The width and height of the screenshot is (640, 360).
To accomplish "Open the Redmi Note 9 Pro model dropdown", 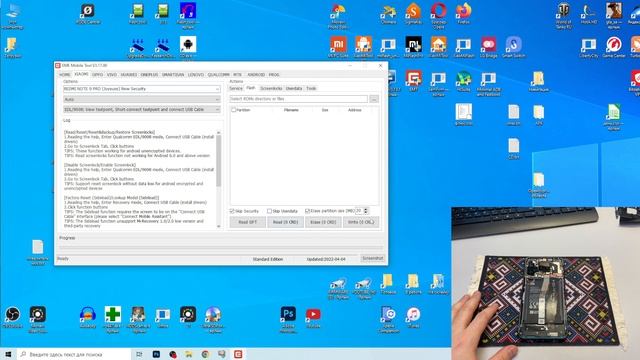I will click(x=142, y=89).
